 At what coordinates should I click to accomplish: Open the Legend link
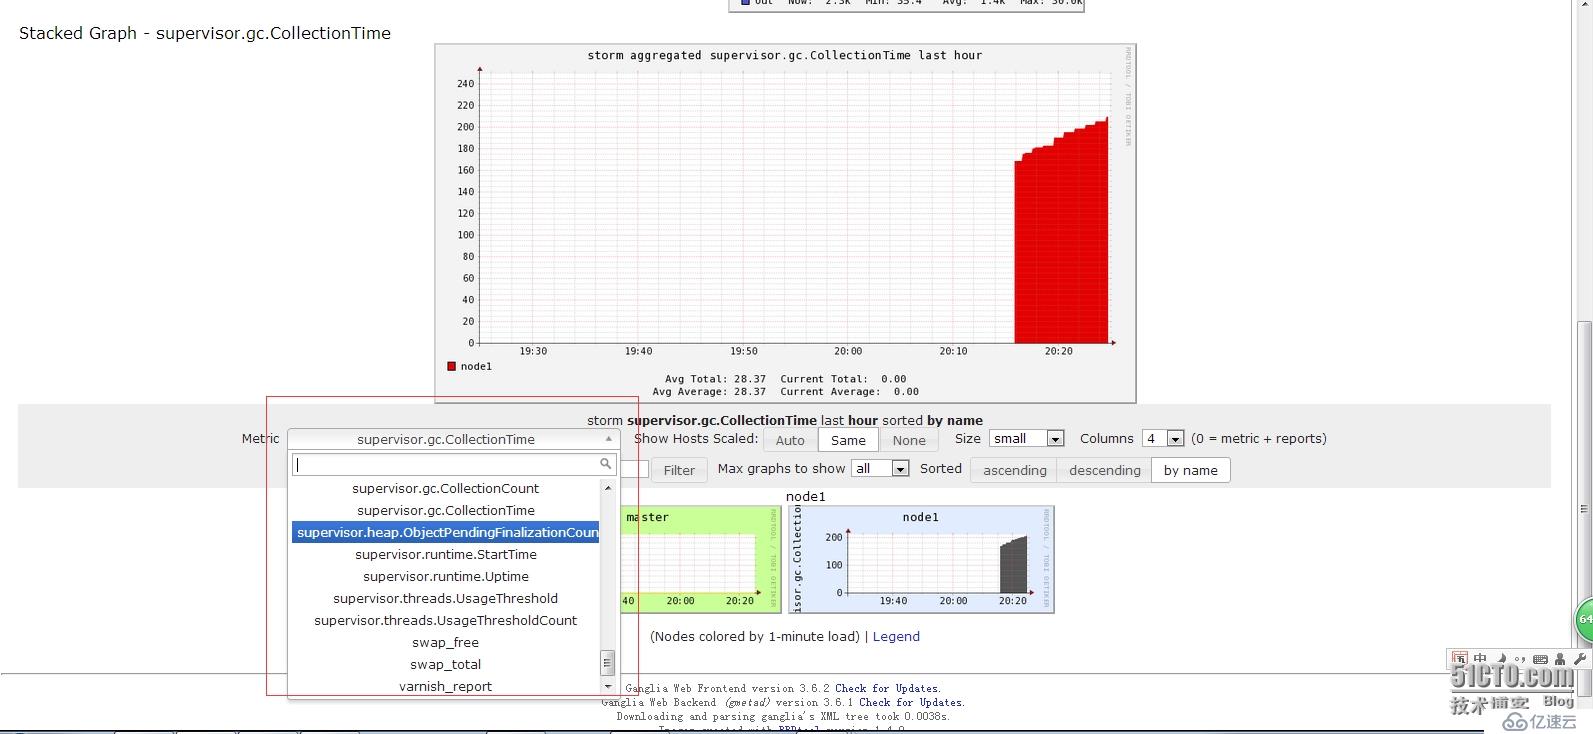pos(896,637)
